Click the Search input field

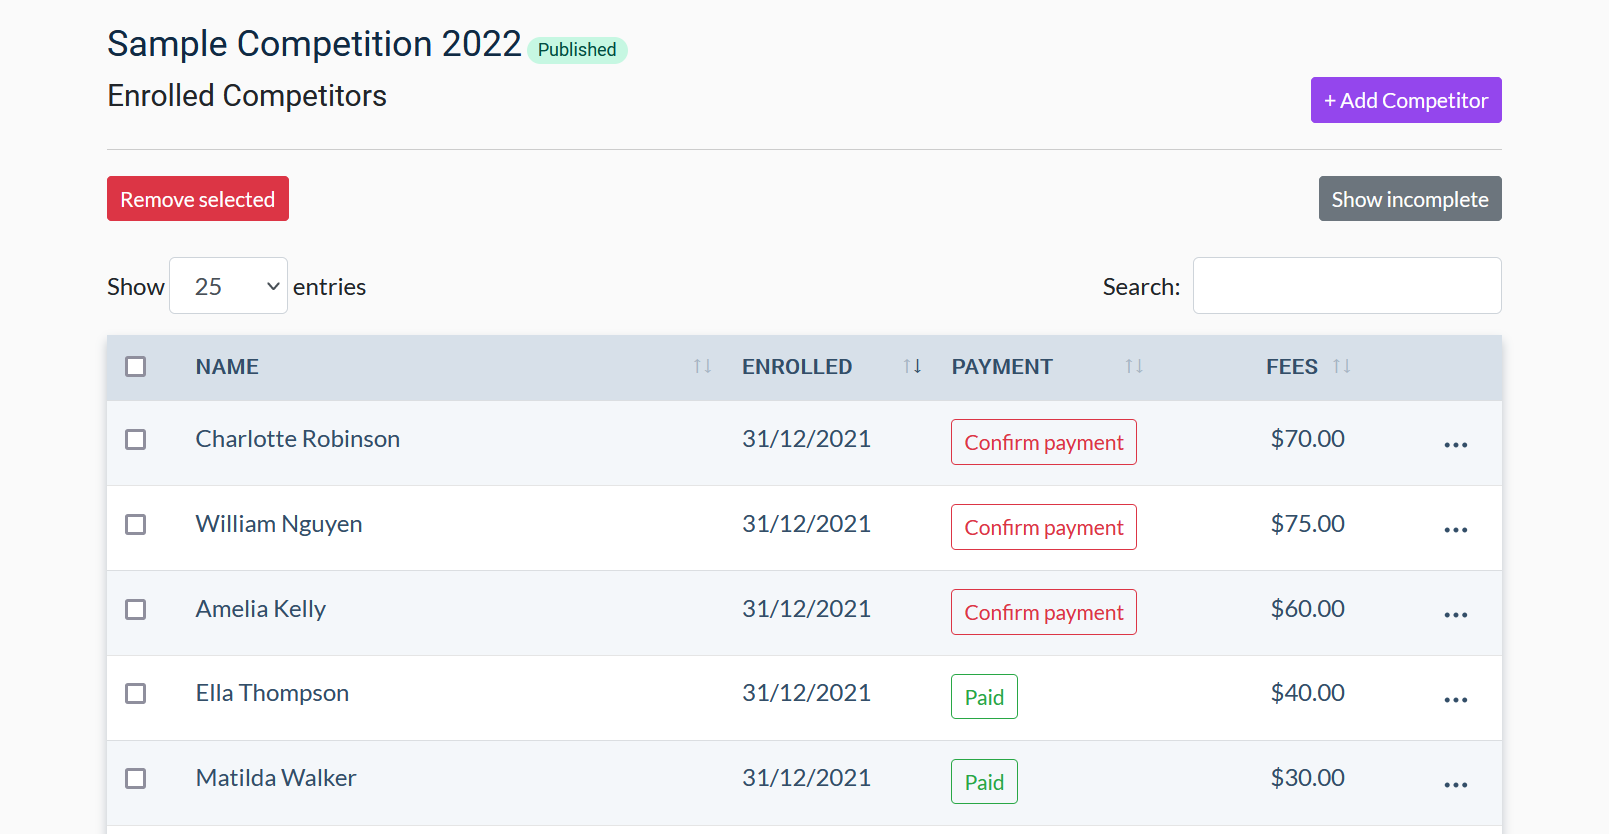pyautogui.click(x=1346, y=286)
